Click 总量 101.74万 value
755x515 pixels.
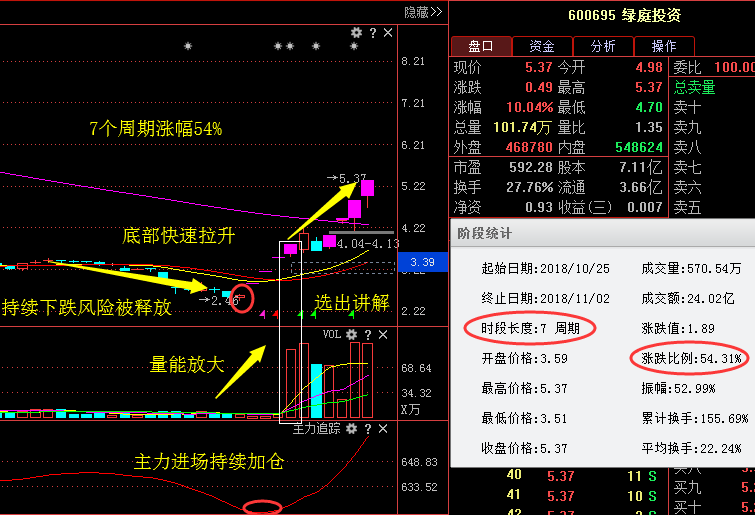522,127
